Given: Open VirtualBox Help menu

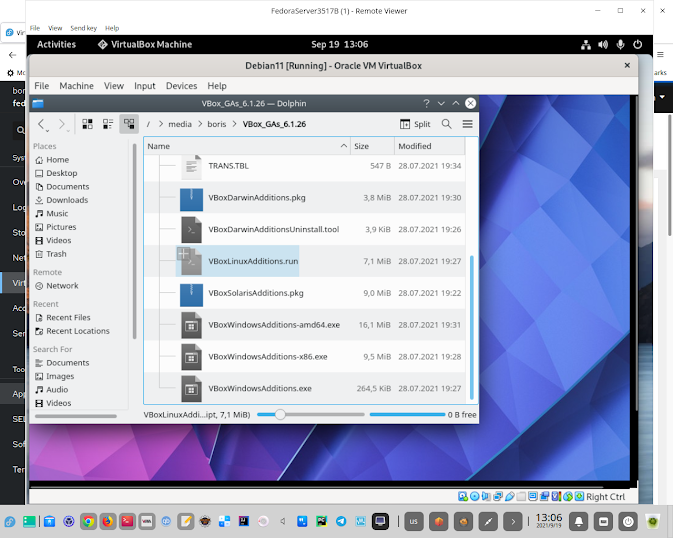Looking at the screenshot, I should (217, 86).
